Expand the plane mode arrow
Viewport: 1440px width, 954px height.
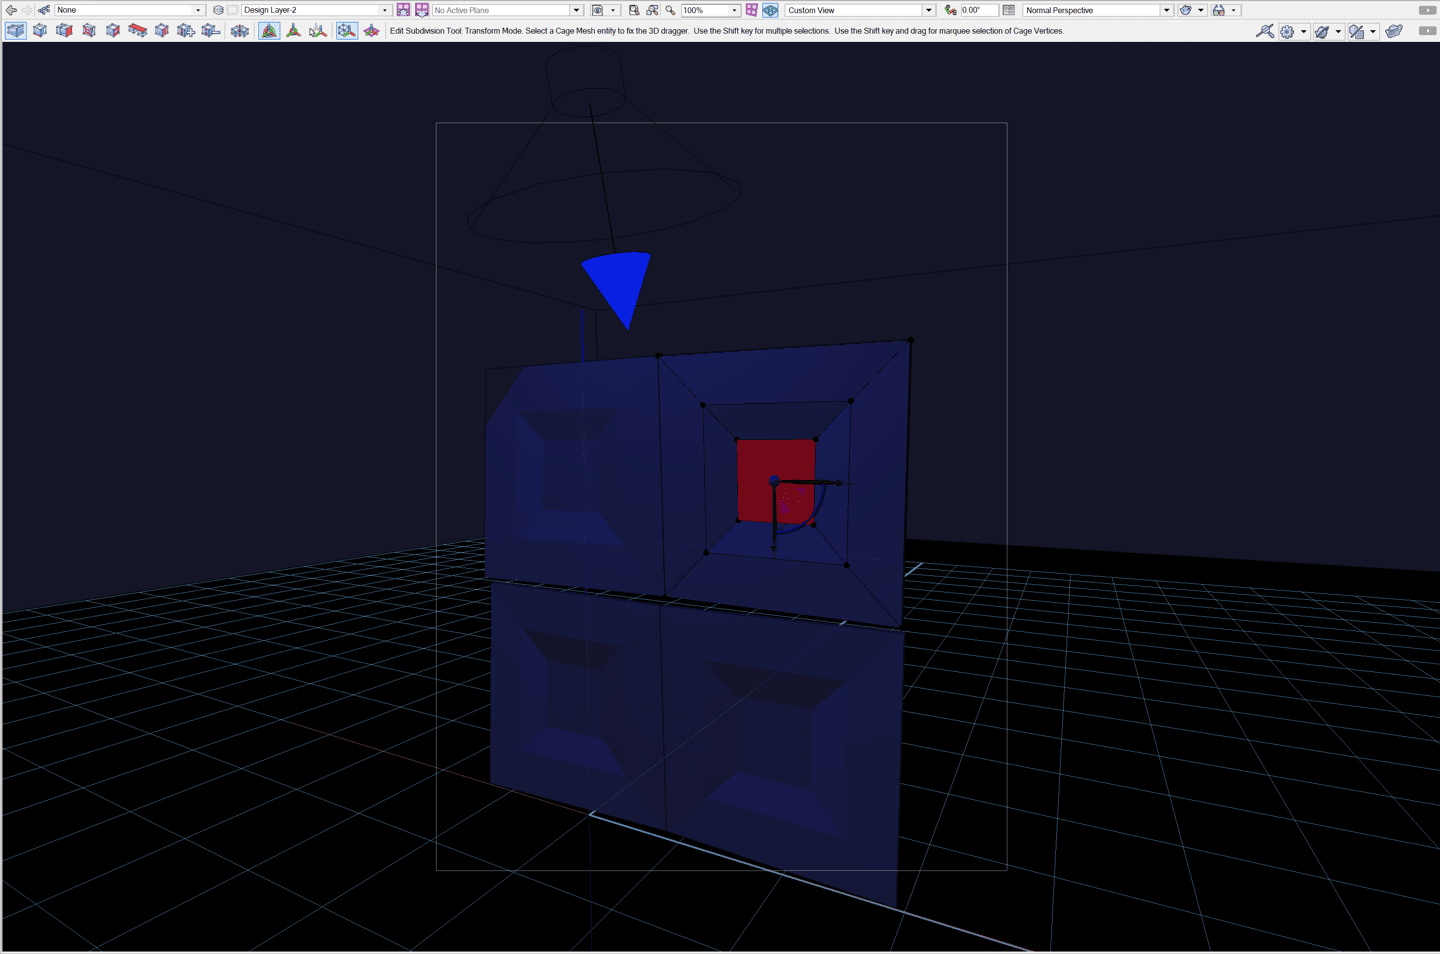613,10
